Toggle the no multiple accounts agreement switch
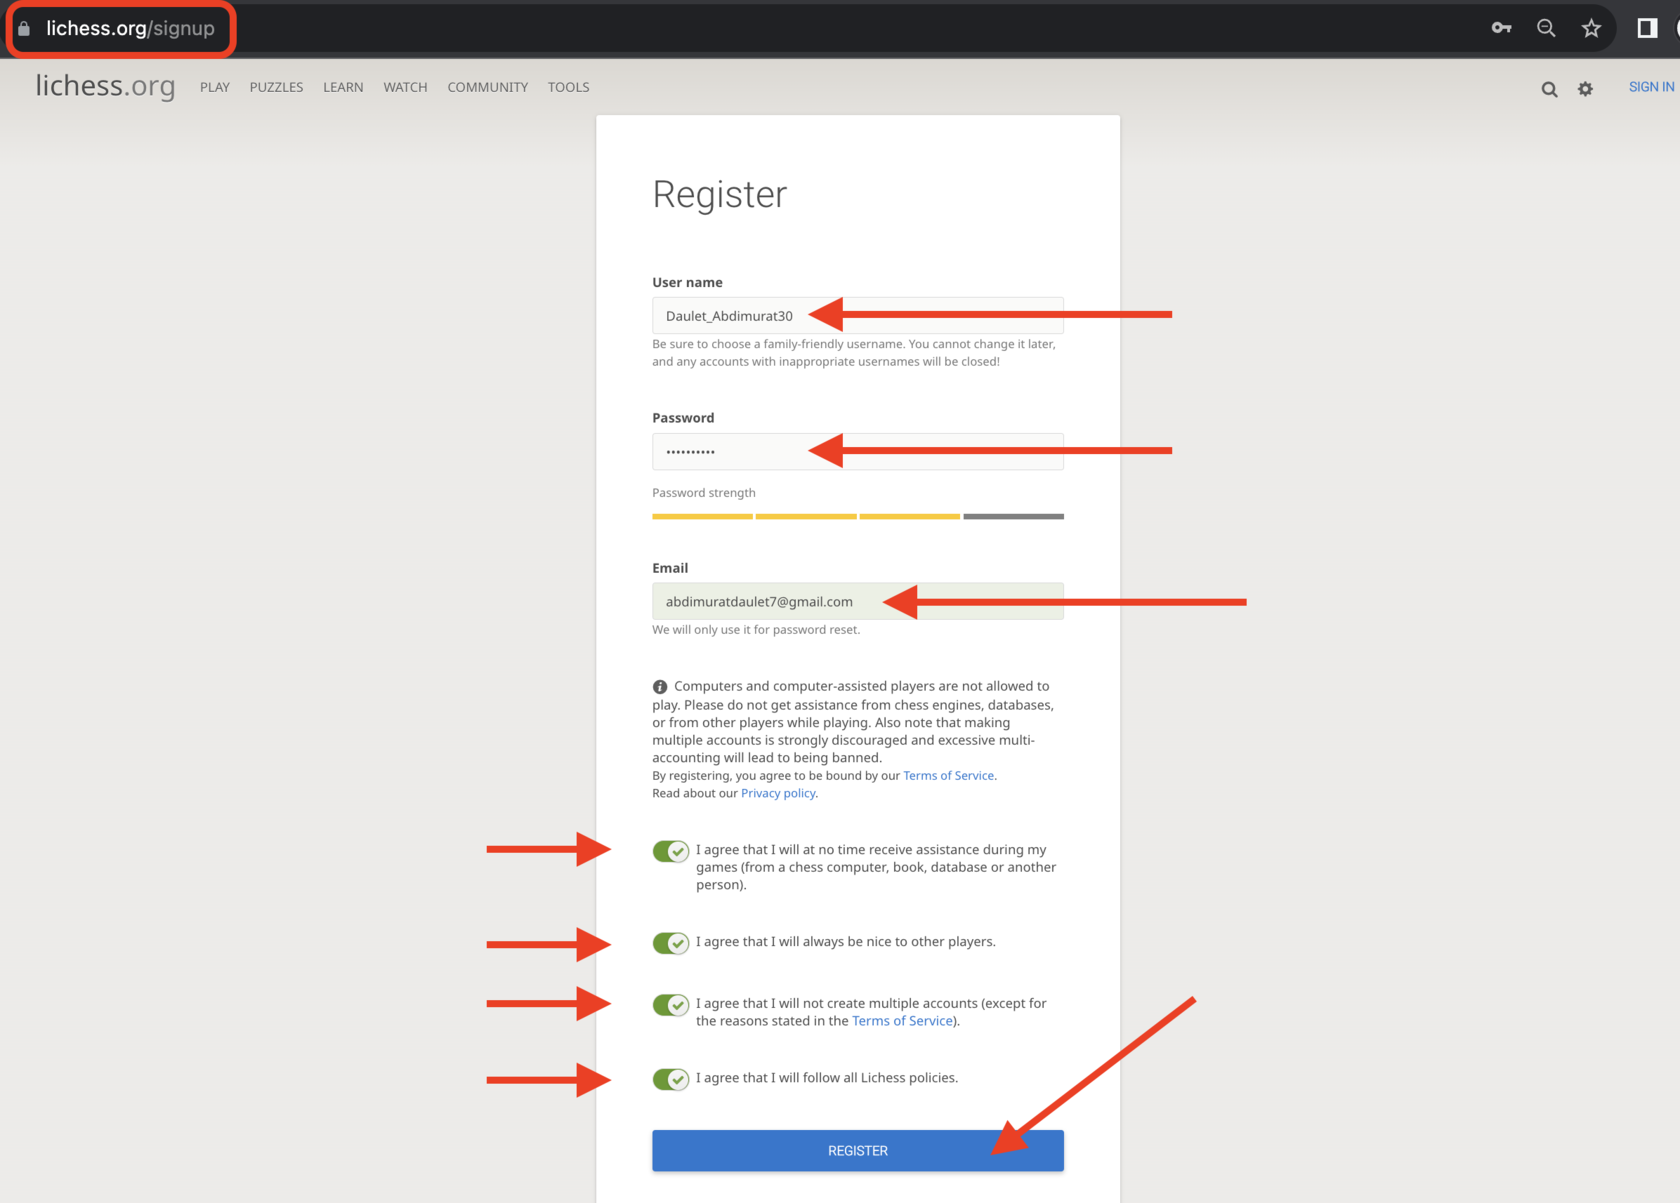 click(671, 1005)
